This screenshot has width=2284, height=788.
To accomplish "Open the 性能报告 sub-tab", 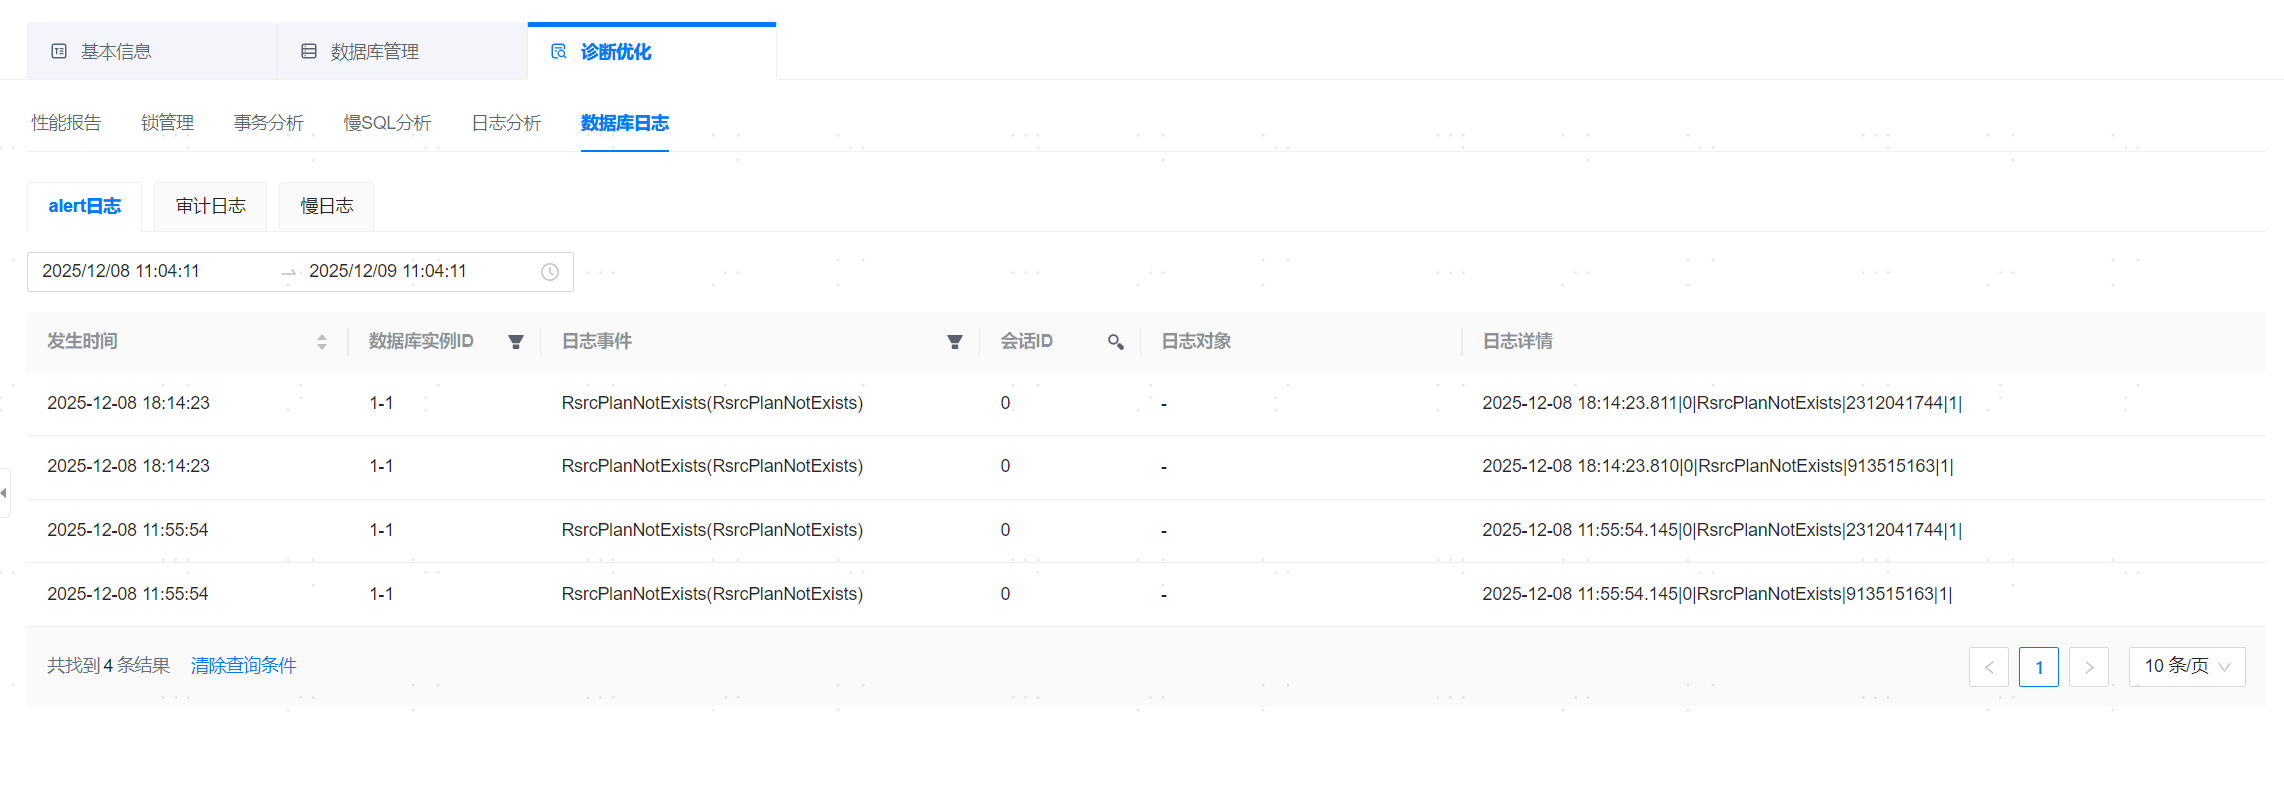I will 66,123.
